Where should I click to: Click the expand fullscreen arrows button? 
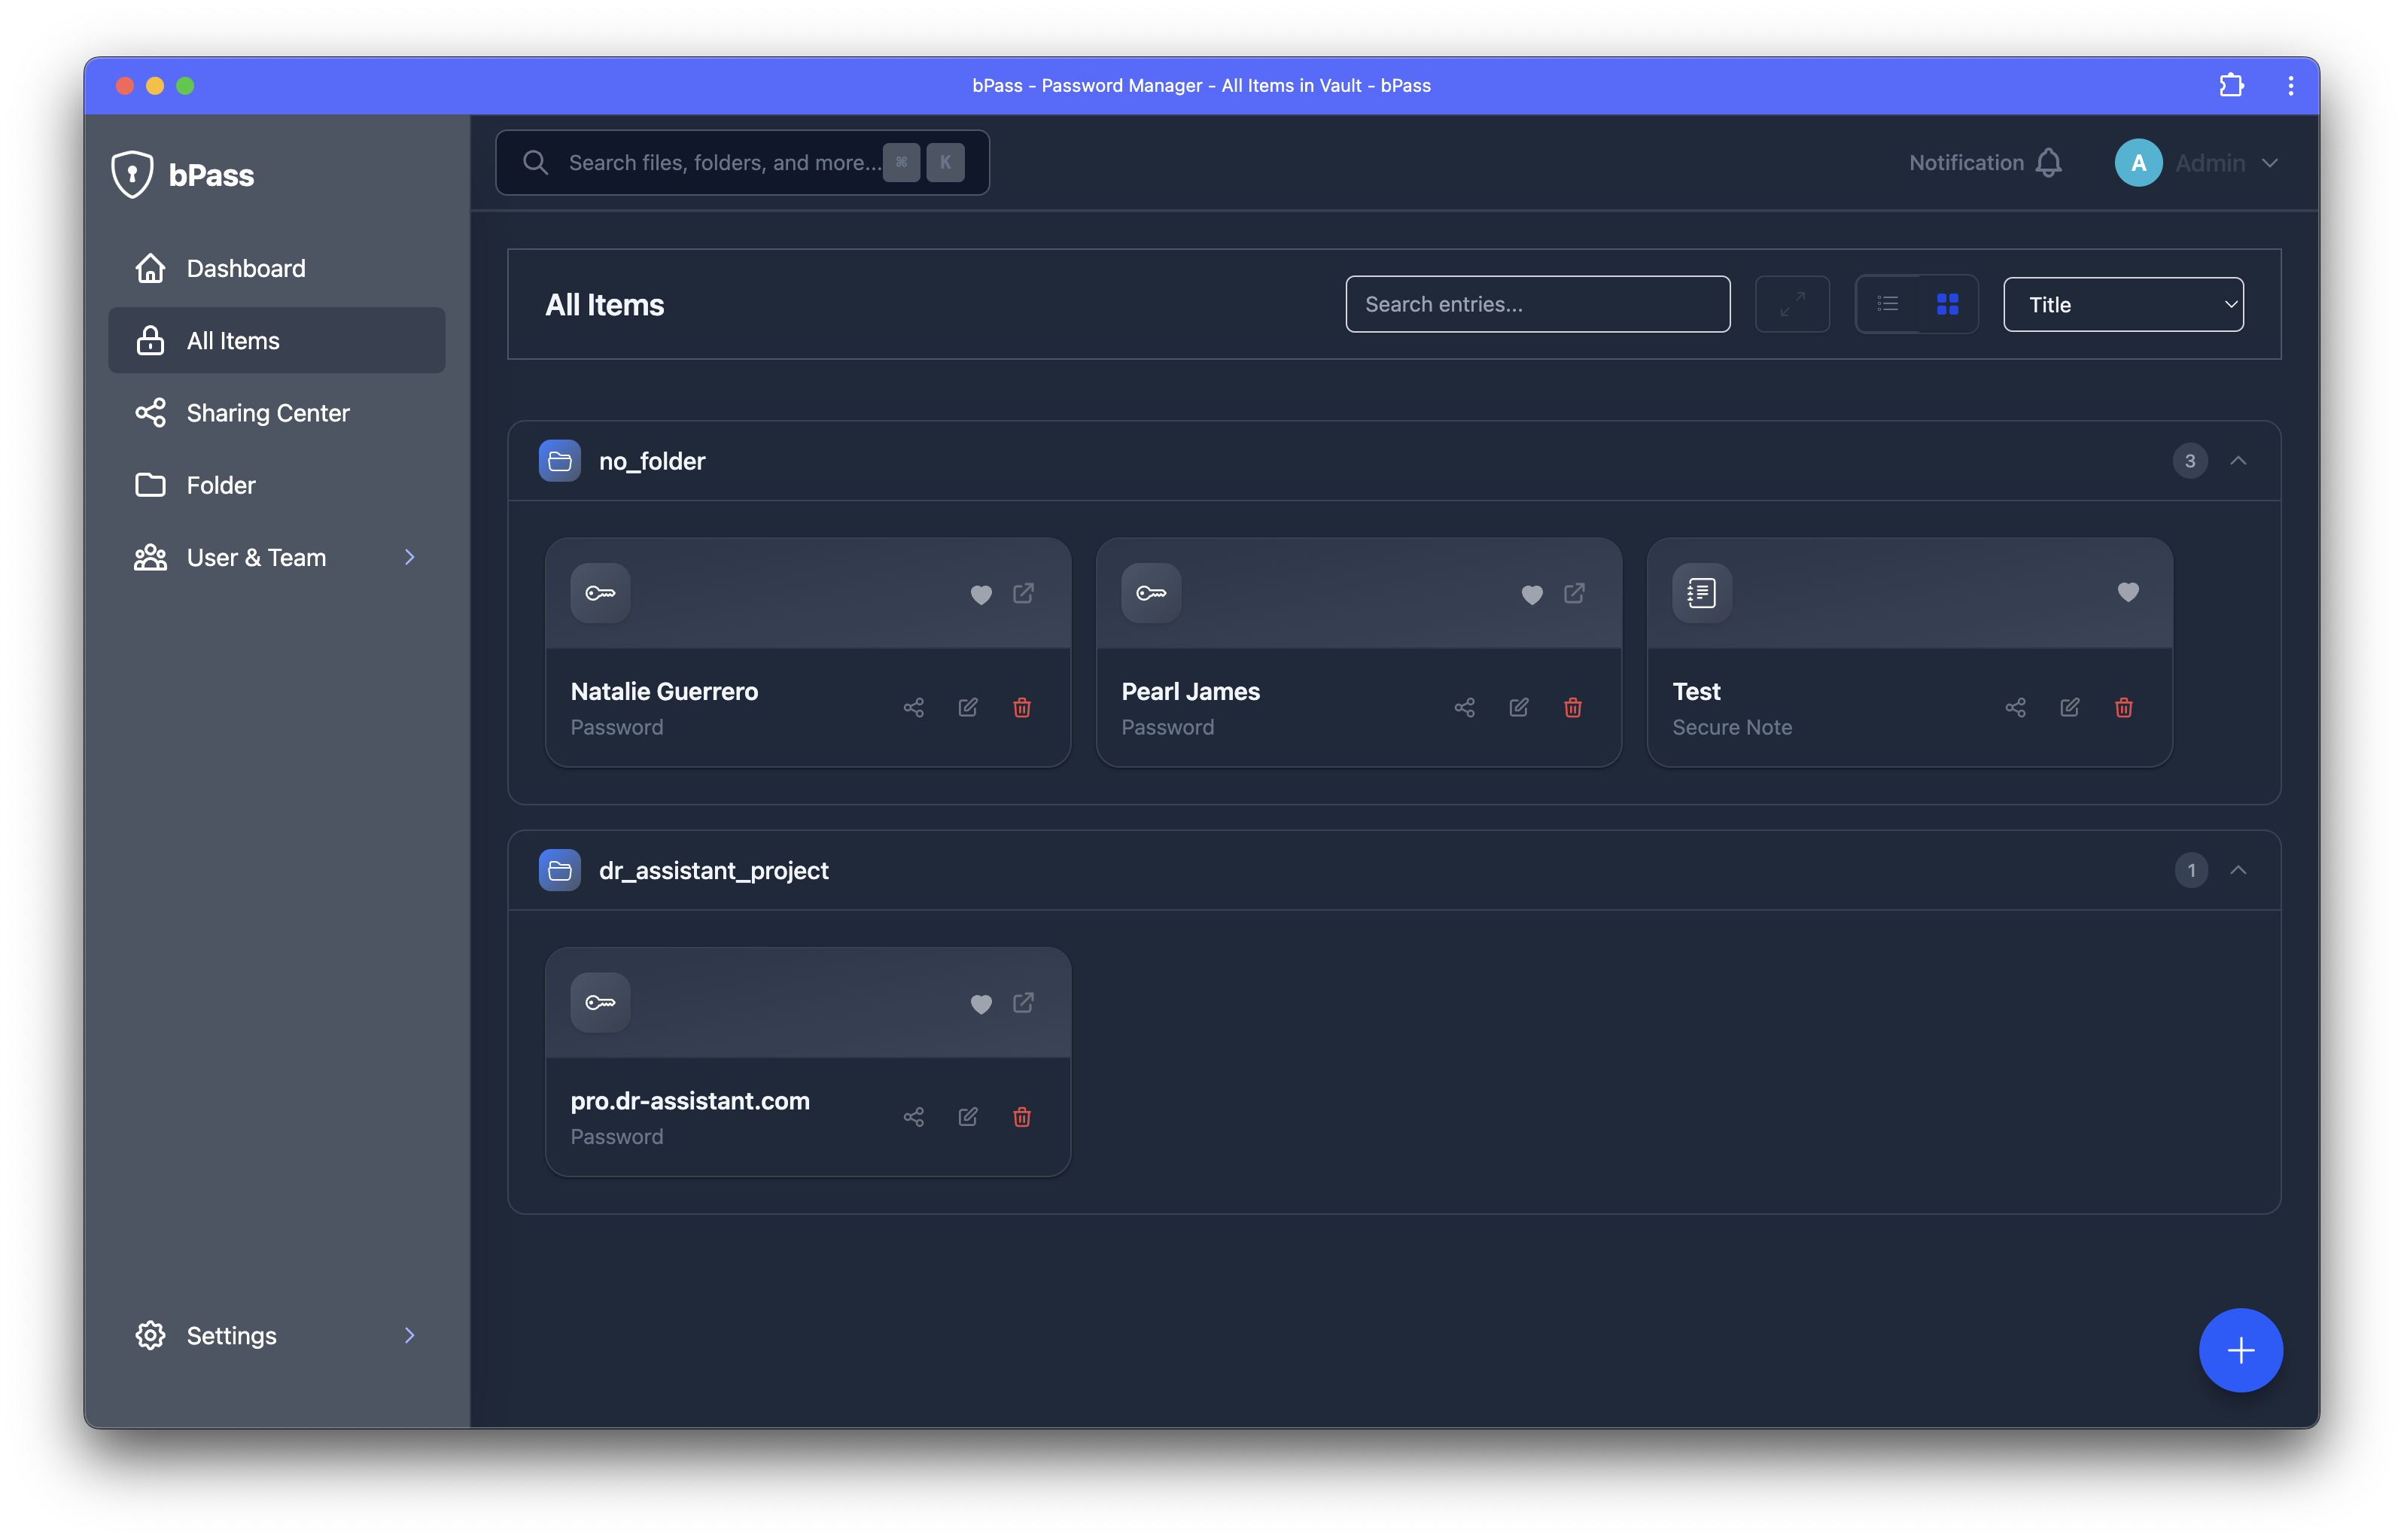pyautogui.click(x=1792, y=304)
